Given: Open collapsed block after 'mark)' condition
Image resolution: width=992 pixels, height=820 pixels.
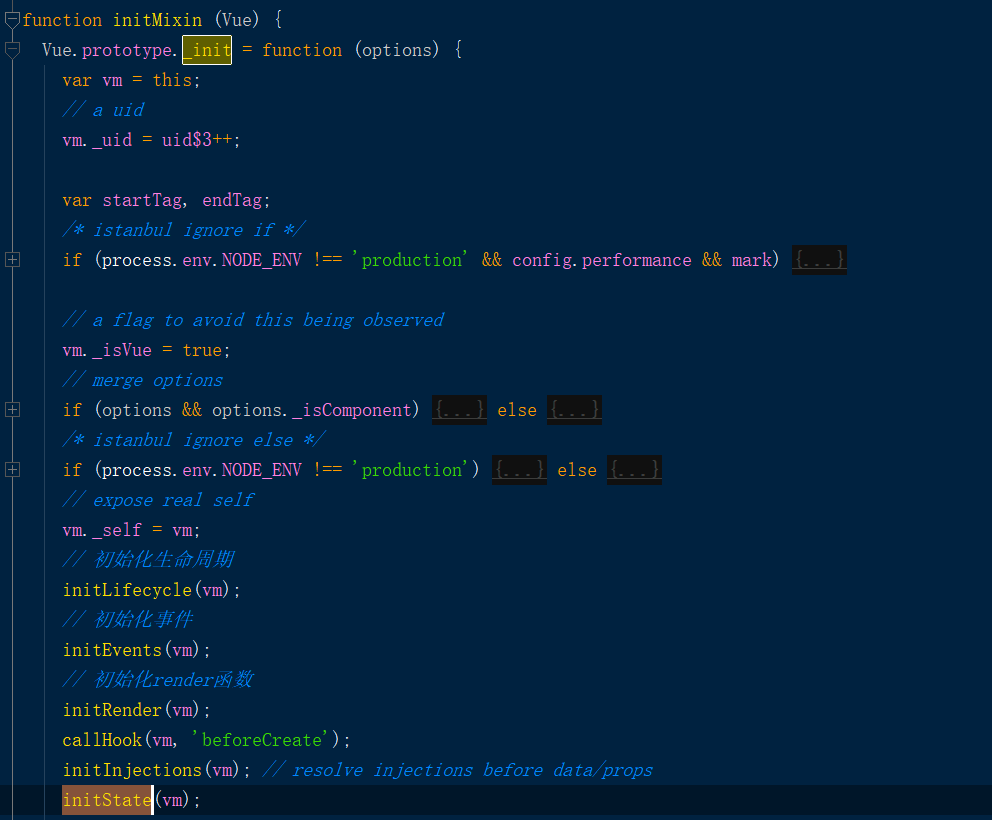Looking at the screenshot, I should click(x=819, y=260).
